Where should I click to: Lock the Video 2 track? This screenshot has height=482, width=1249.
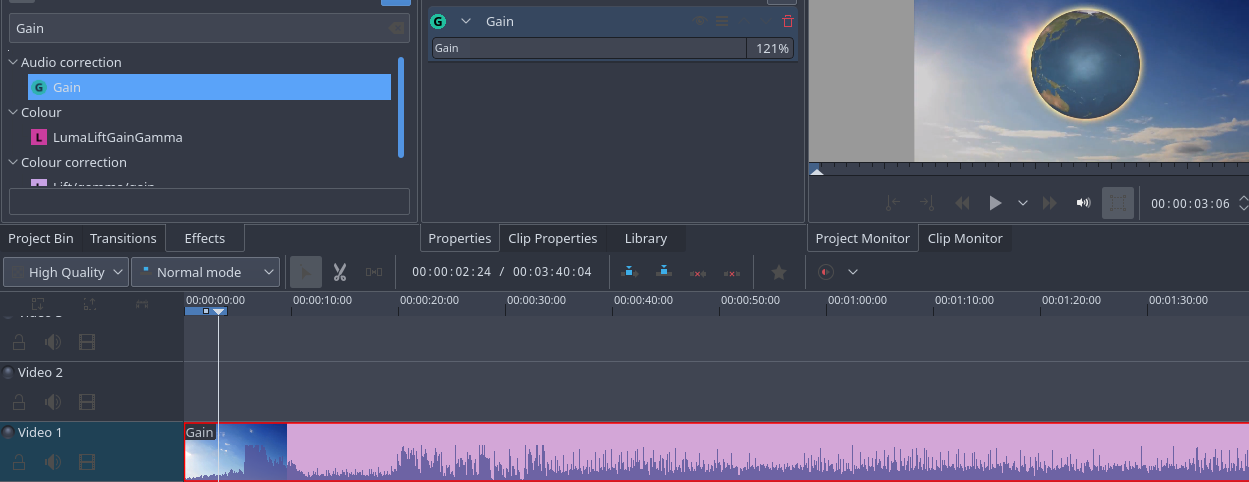(x=18, y=402)
